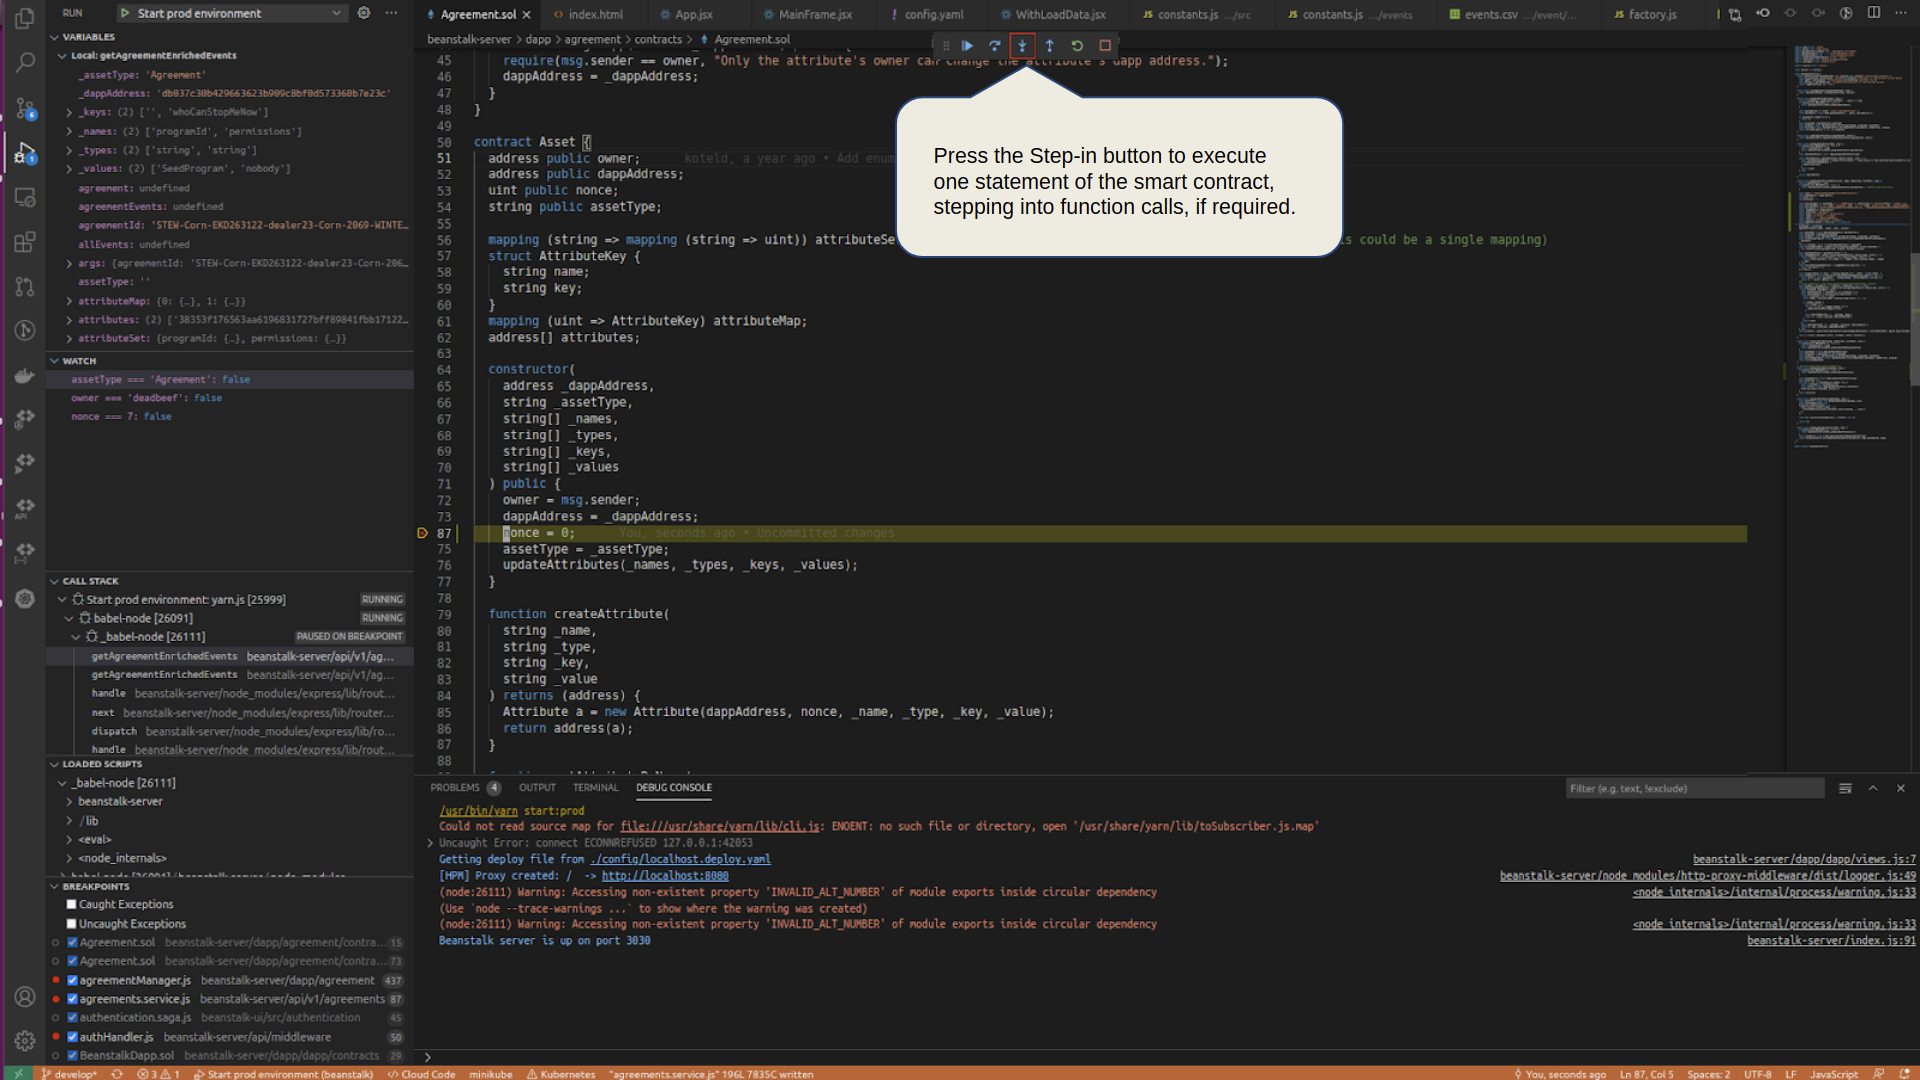
Task: Open launch configuration gear icon
Action: [364, 13]
